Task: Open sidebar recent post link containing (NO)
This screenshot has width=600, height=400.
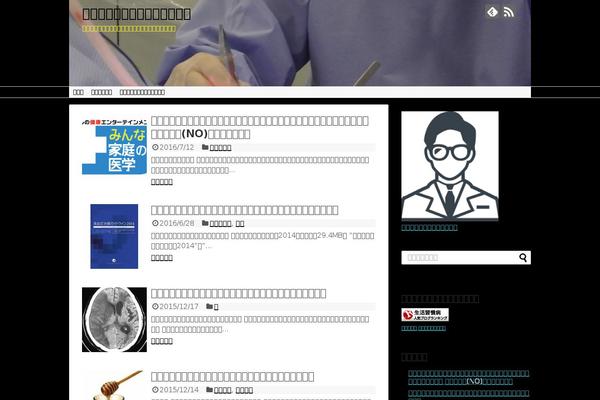Action: (x=468, y=377)
